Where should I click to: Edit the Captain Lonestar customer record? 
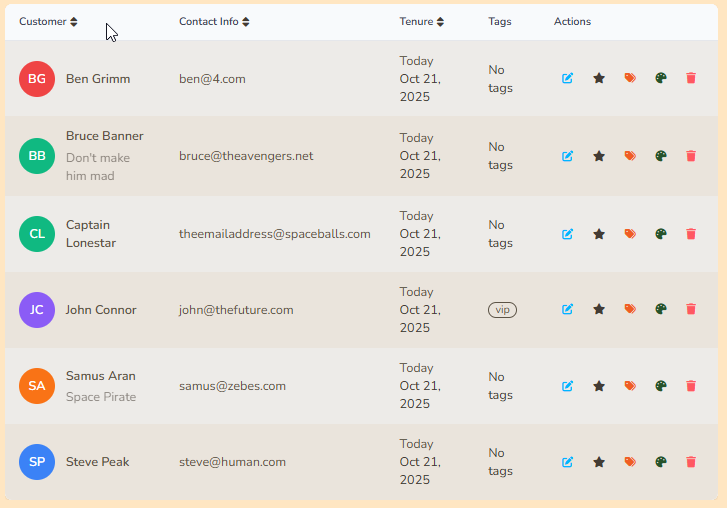coord(568,234)
